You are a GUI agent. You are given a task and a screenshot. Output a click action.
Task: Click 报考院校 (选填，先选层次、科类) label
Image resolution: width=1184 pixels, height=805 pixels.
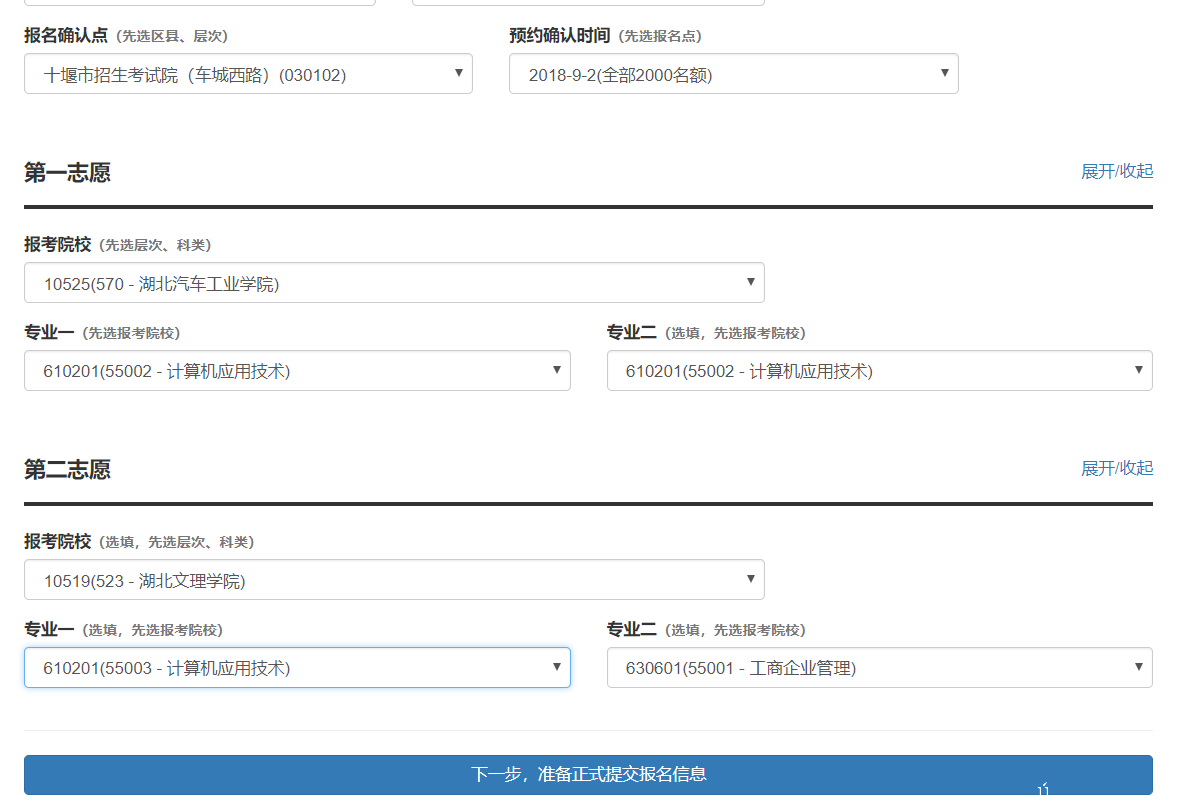pos(139,541)
